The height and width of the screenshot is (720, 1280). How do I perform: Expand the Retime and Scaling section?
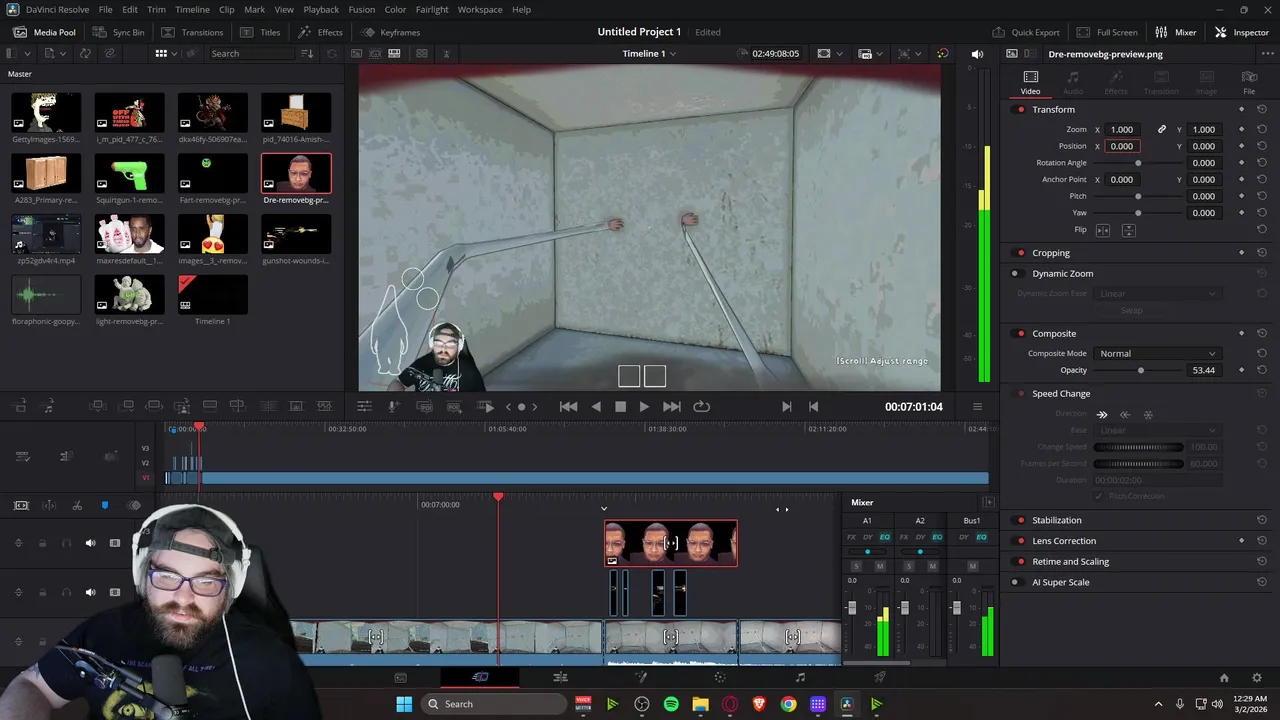coord(1070,561)
